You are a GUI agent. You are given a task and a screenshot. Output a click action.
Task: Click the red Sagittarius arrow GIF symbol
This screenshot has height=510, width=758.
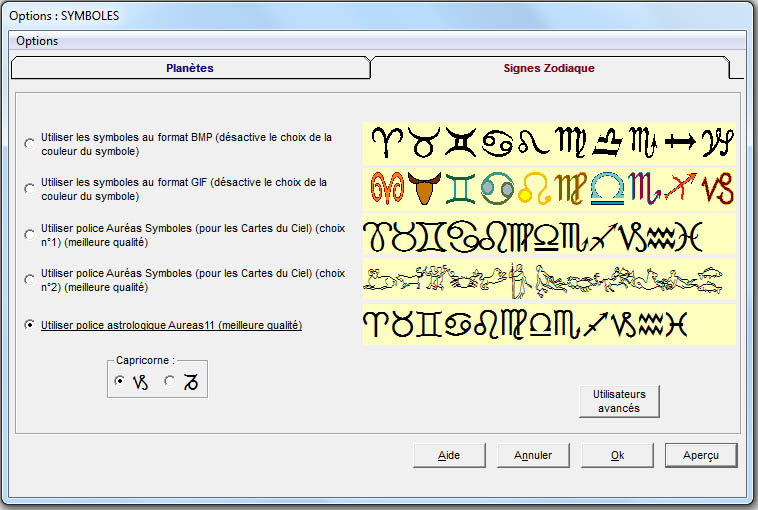coord(681,187)
